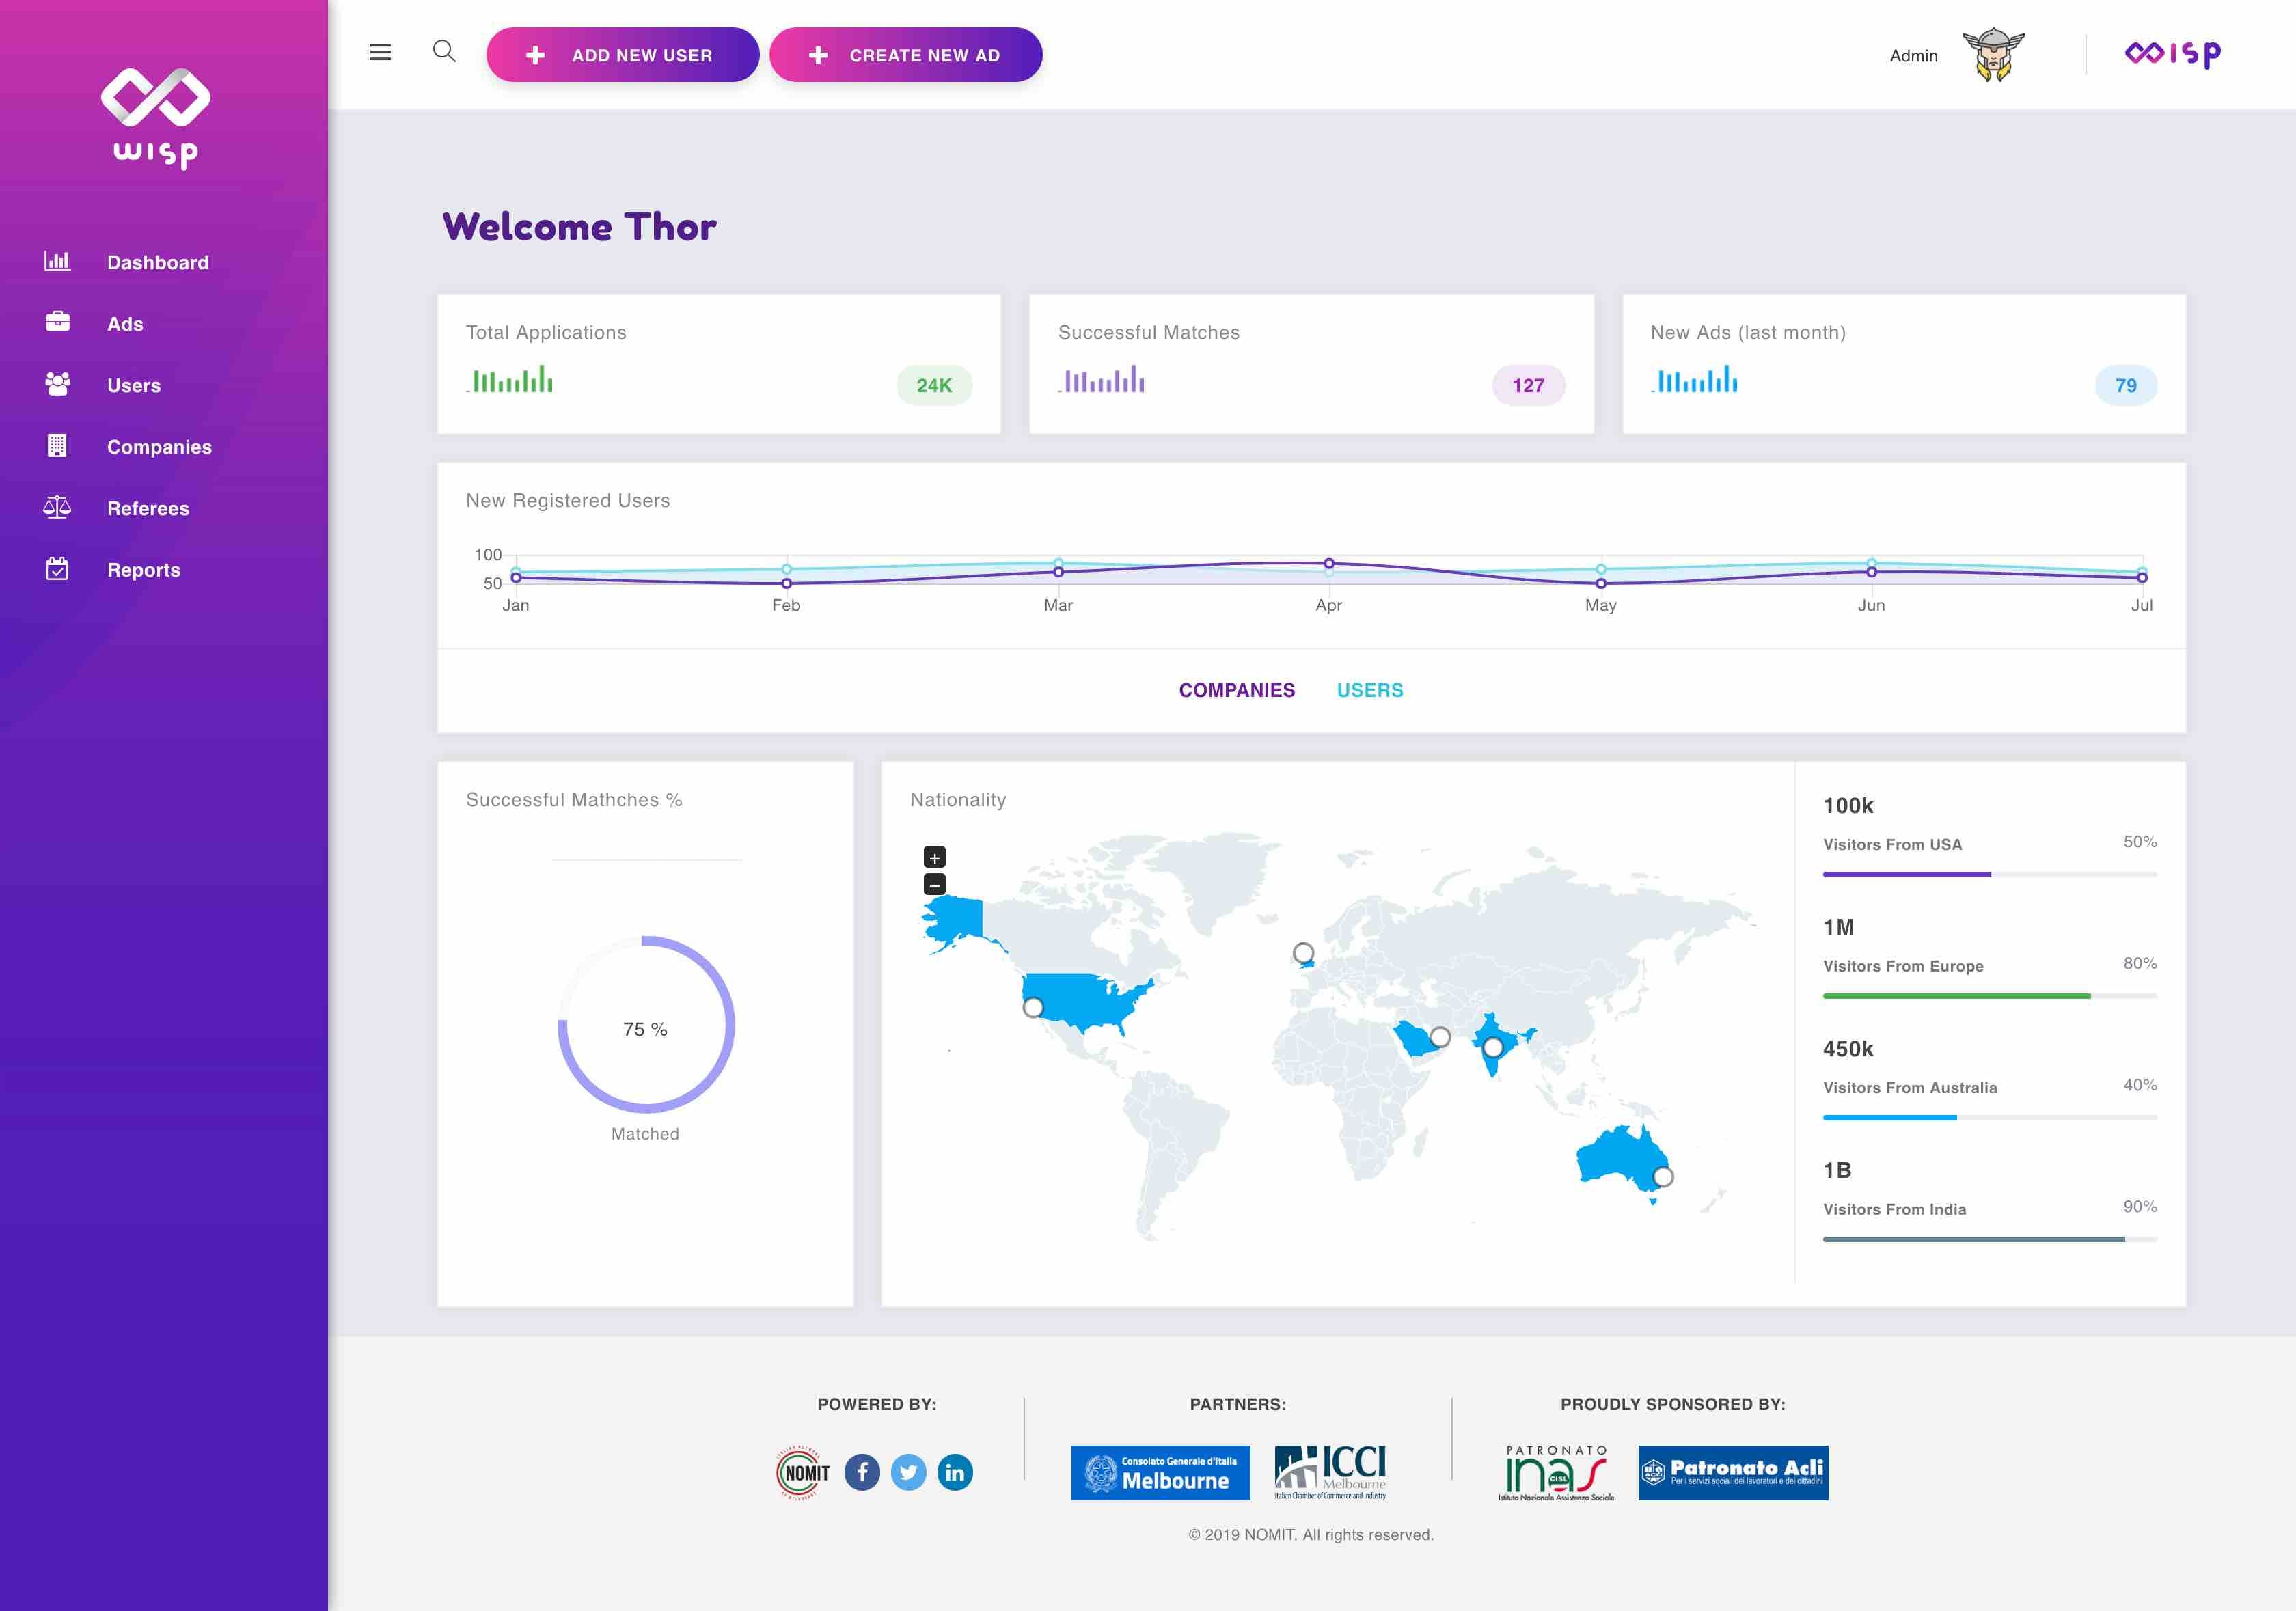Open Reports from the sidebar
This screenshot has height=1611, width=2296.
pos(143,570)
